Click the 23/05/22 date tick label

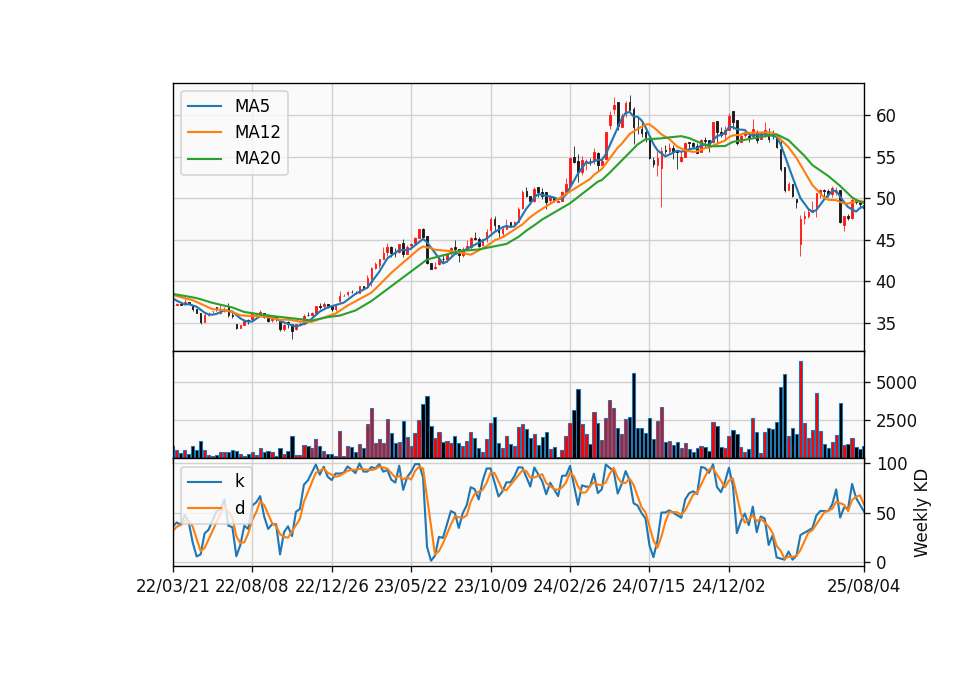pyautogui.click(x=411, y=586)
